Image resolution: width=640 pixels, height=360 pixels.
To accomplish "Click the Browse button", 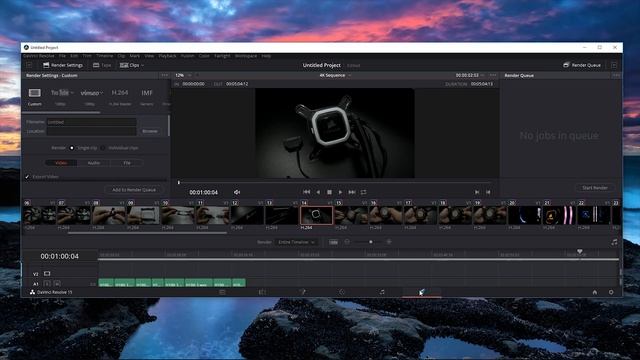I will pos(150,131).
